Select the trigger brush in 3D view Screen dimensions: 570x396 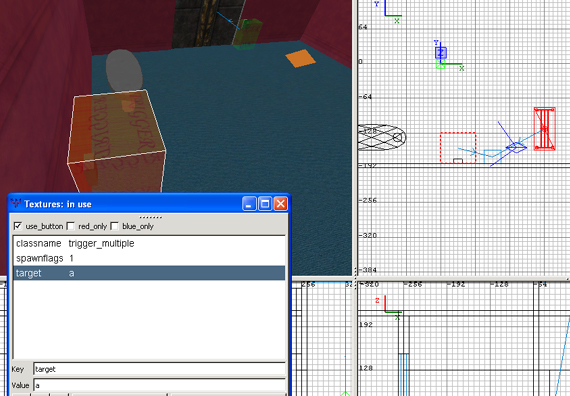coord(116,142)
